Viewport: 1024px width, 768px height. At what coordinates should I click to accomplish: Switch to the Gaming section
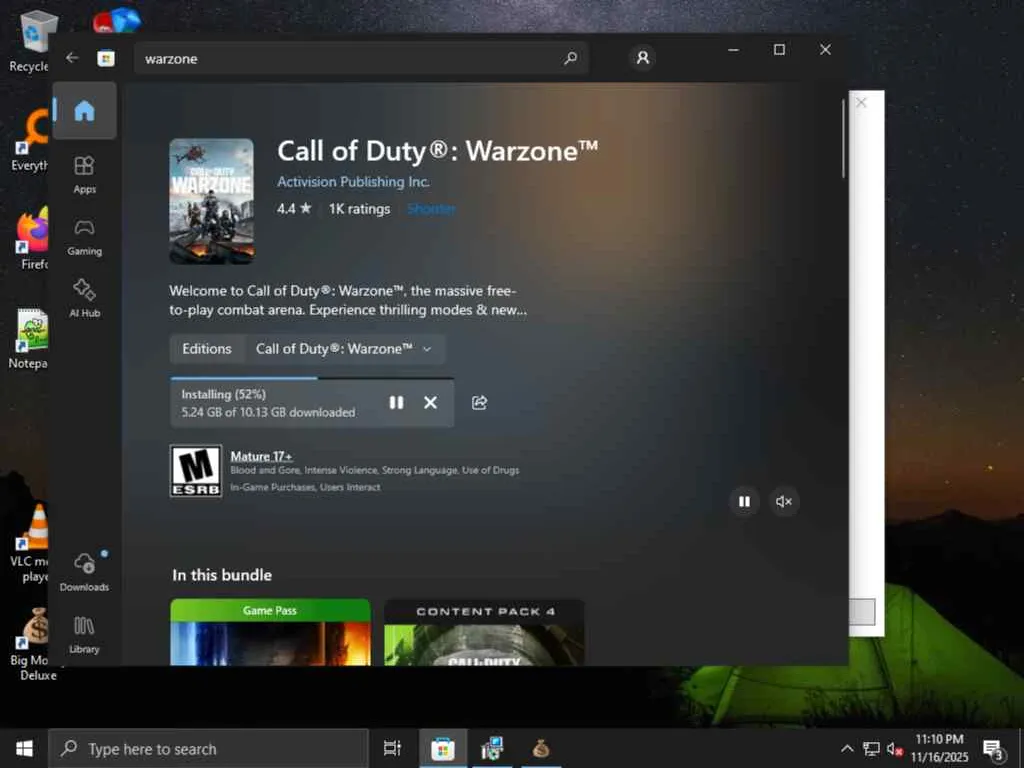click(84, 237)
